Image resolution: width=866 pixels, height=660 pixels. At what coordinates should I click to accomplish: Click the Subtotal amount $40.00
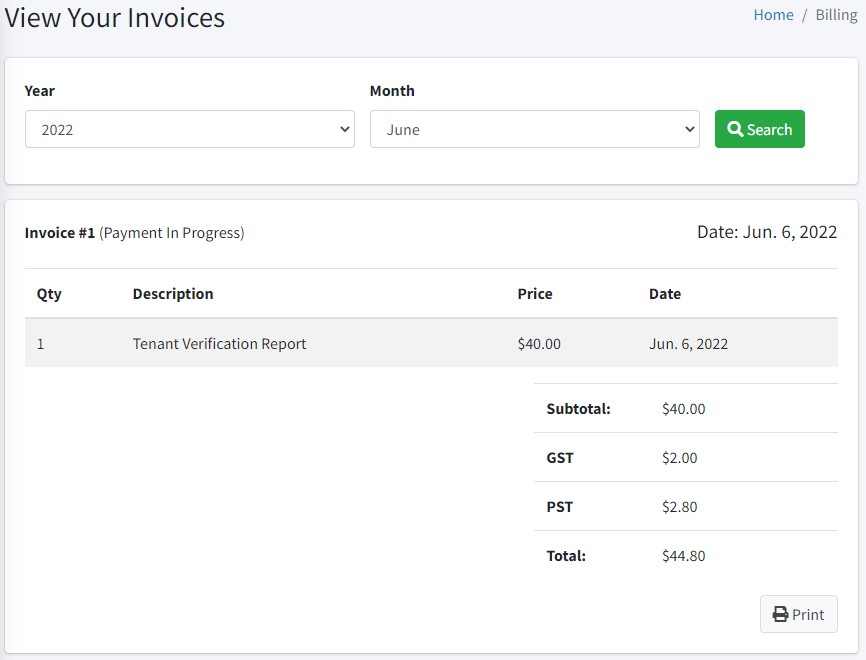pyautogui.click(x=684, y=409)
